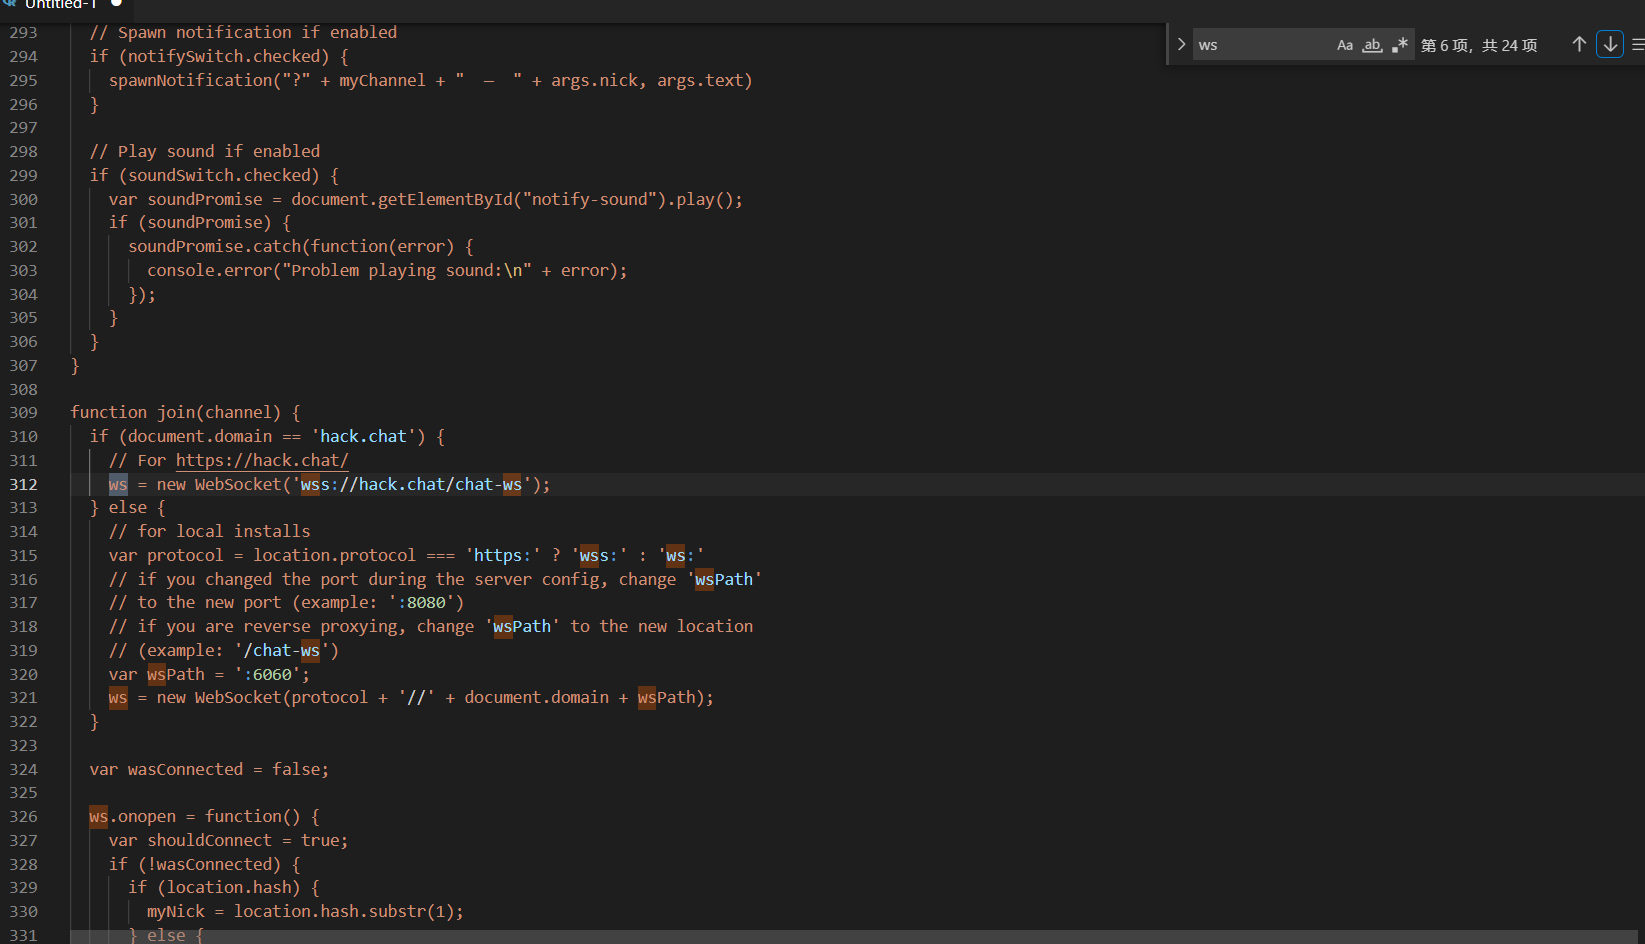This screenshot has height=944, width=1645.
Task: Toggle Match Case option in find box
Action: (1345, 45)
